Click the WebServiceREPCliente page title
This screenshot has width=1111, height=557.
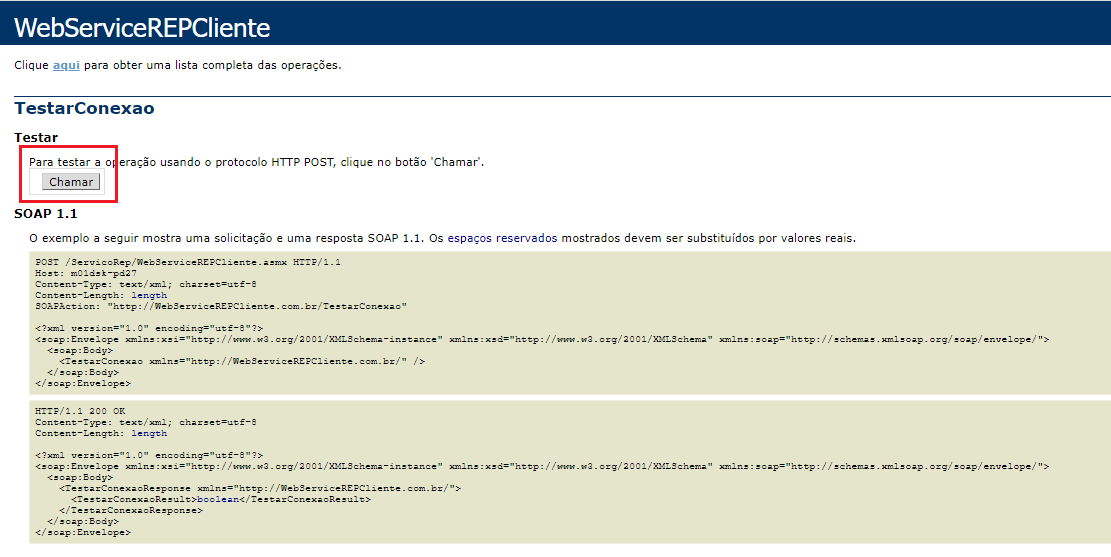pos(142,28)
